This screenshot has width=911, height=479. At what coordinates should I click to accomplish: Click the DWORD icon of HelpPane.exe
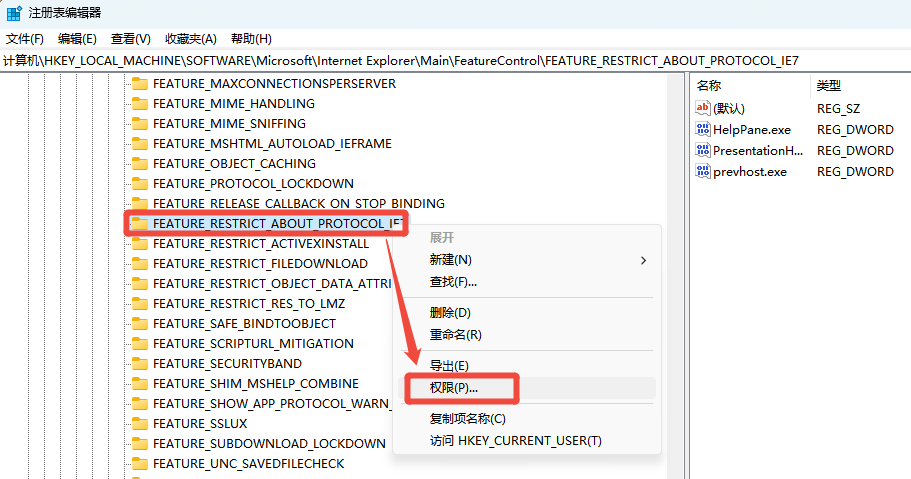tap(702, 129)
